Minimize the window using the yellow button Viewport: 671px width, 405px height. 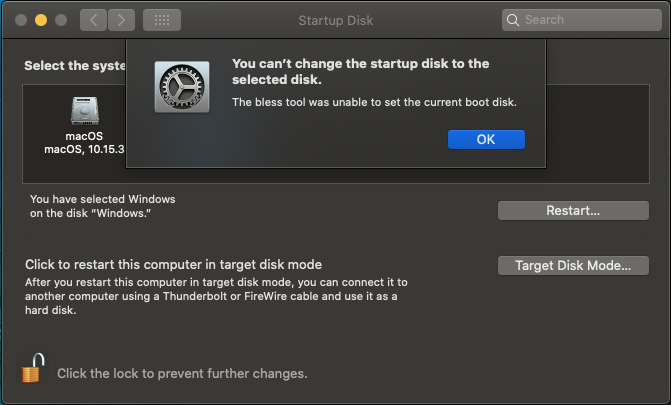(41, 19)
